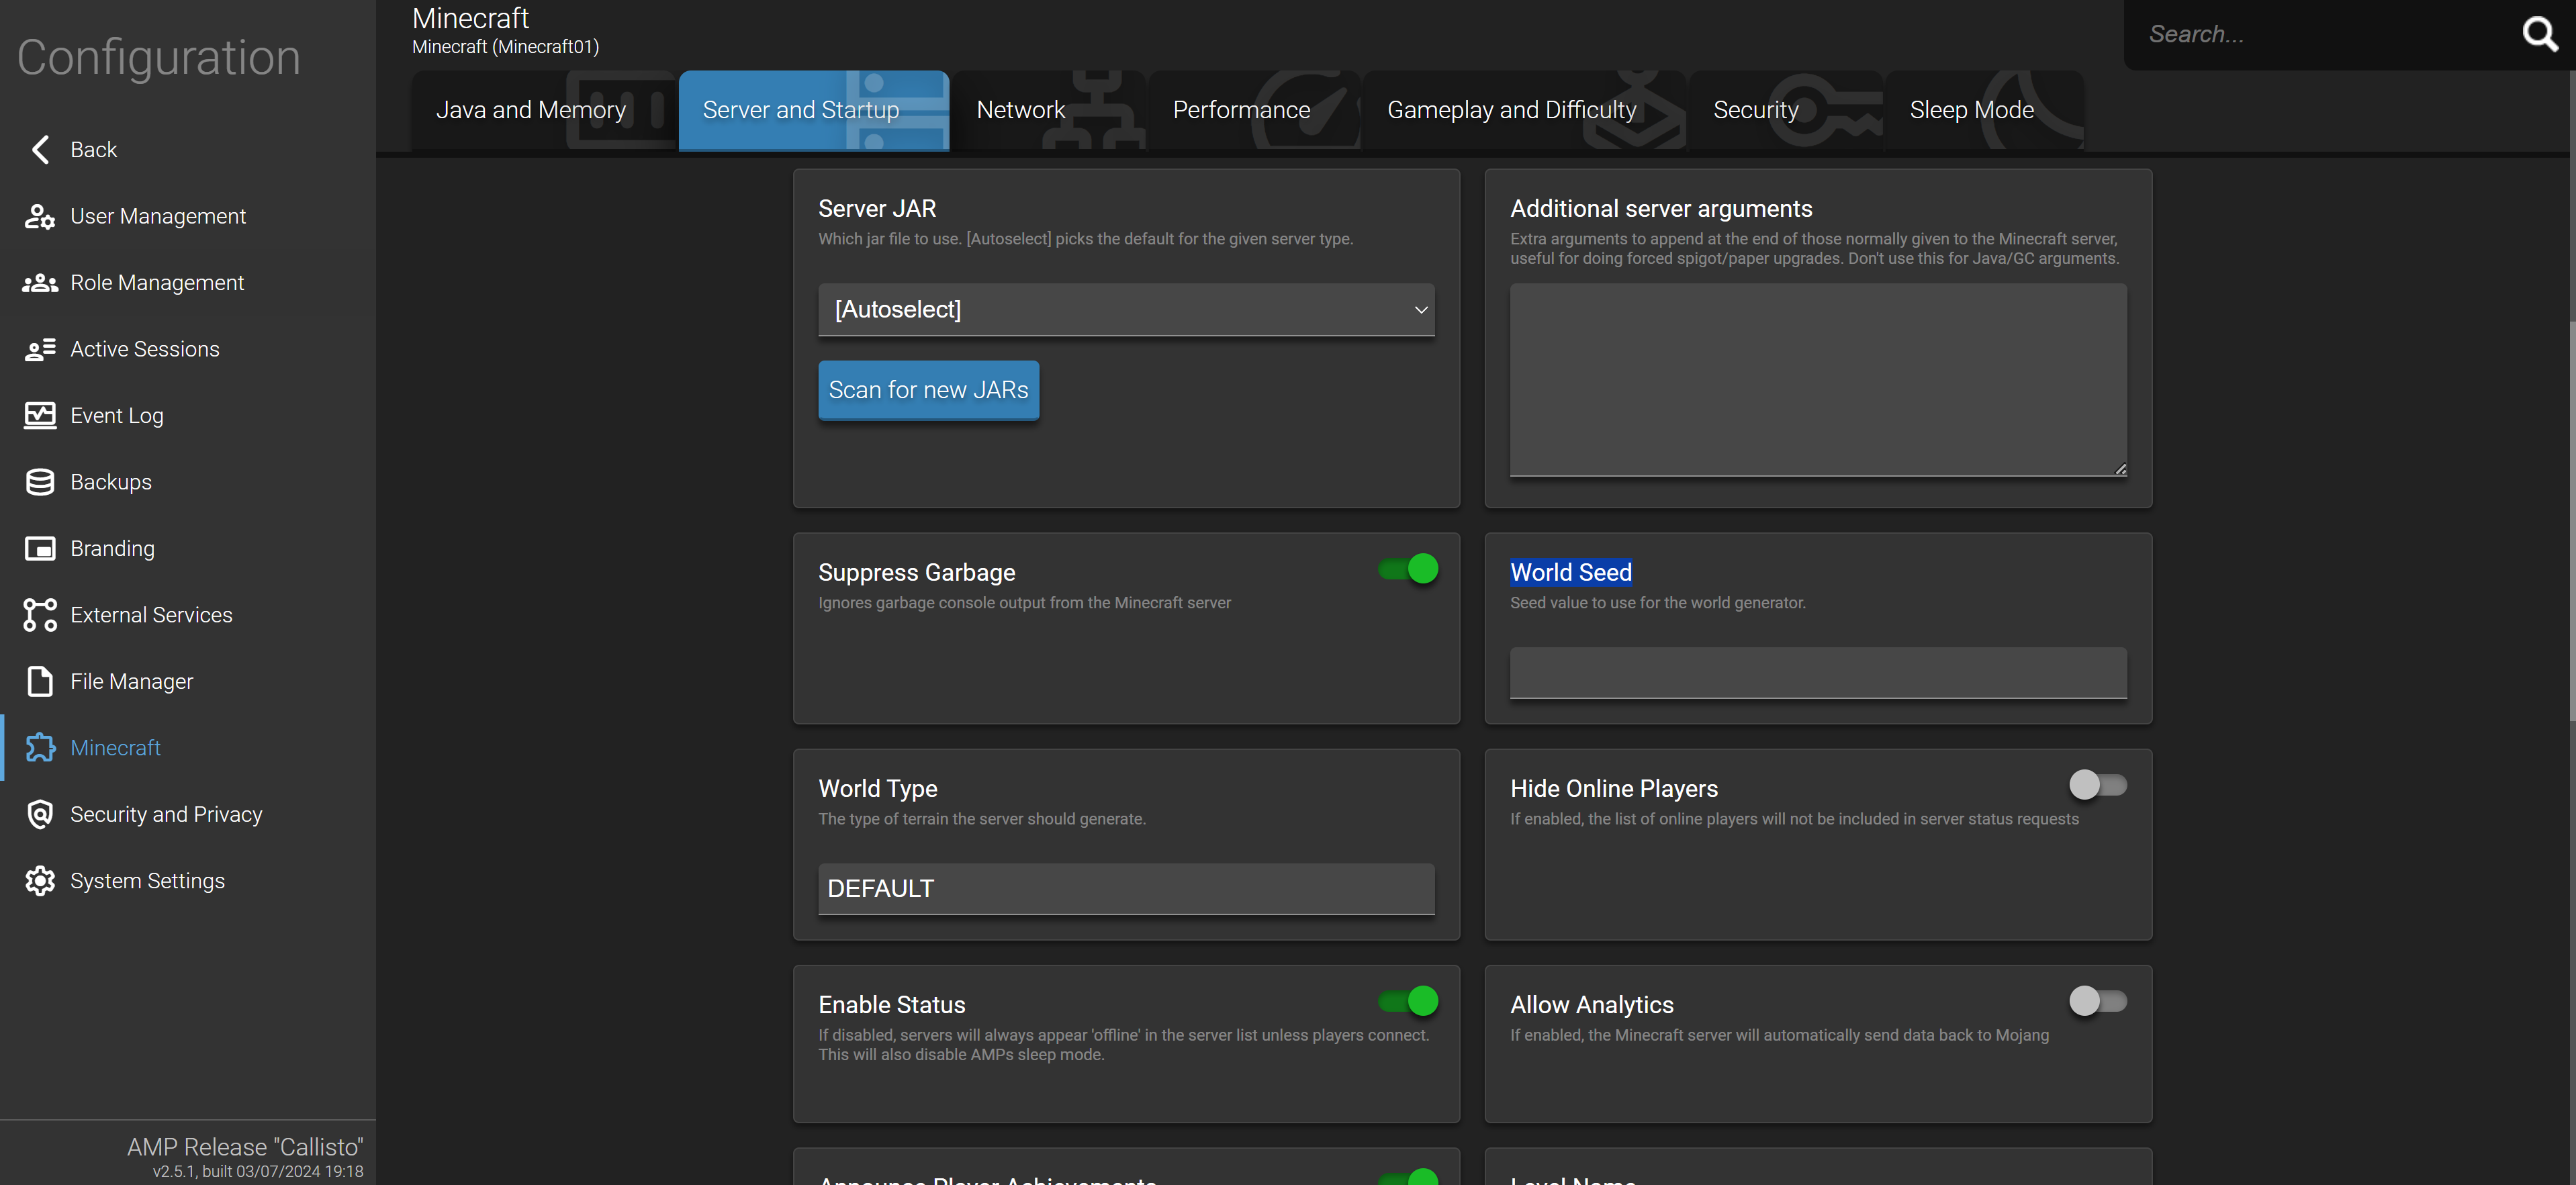Enable the Allow Analytics switch
The height and width of the screenshot is (1185, 2576).
(x=2098, y=1001)
